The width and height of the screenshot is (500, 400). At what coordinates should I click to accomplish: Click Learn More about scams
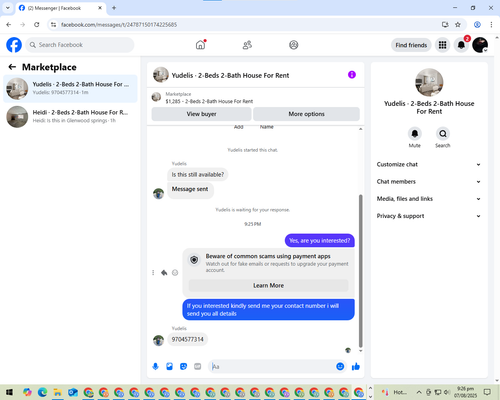point(268,286)
